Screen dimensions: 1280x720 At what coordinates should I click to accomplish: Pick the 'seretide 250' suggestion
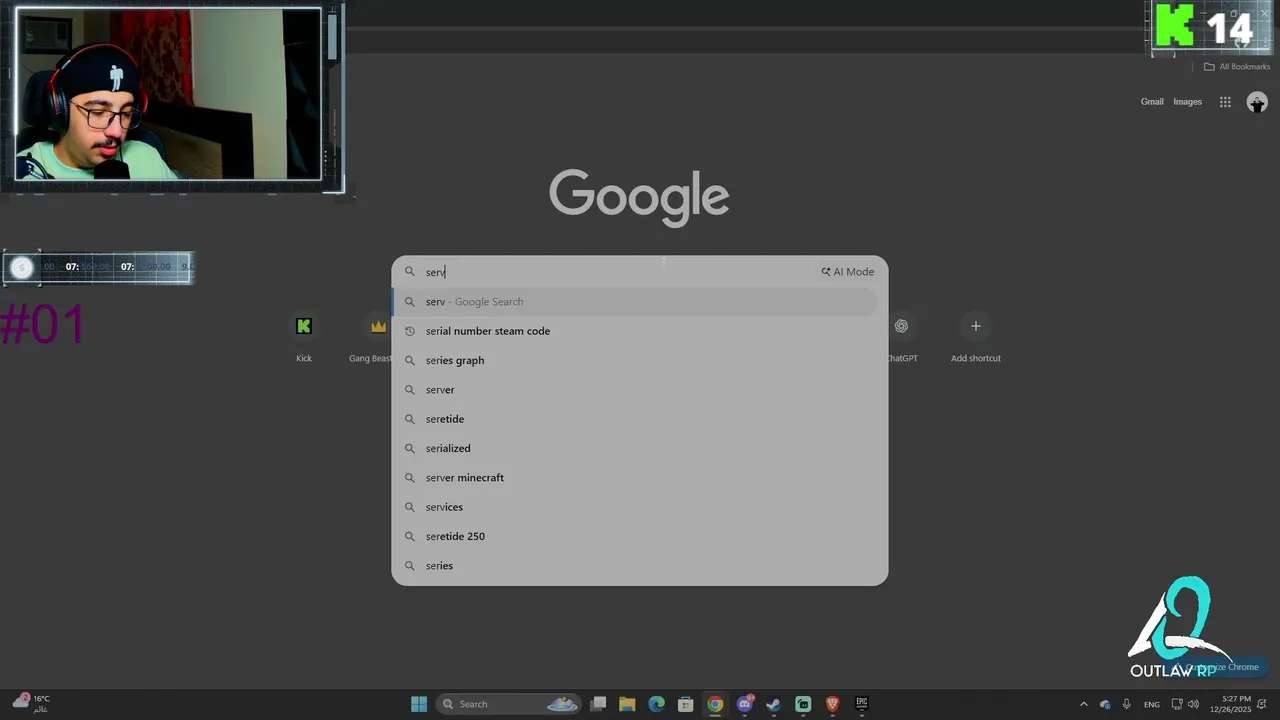pyautogui.click(x=634, y=536)
